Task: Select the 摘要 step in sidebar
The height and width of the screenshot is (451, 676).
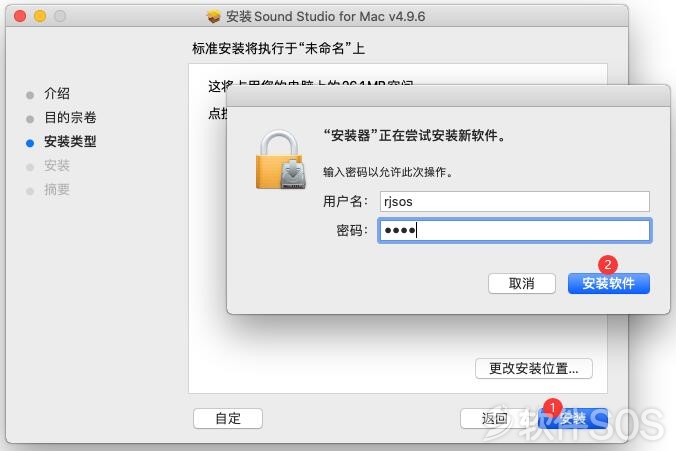Action: pyautogui.click(x=56, y=190)
